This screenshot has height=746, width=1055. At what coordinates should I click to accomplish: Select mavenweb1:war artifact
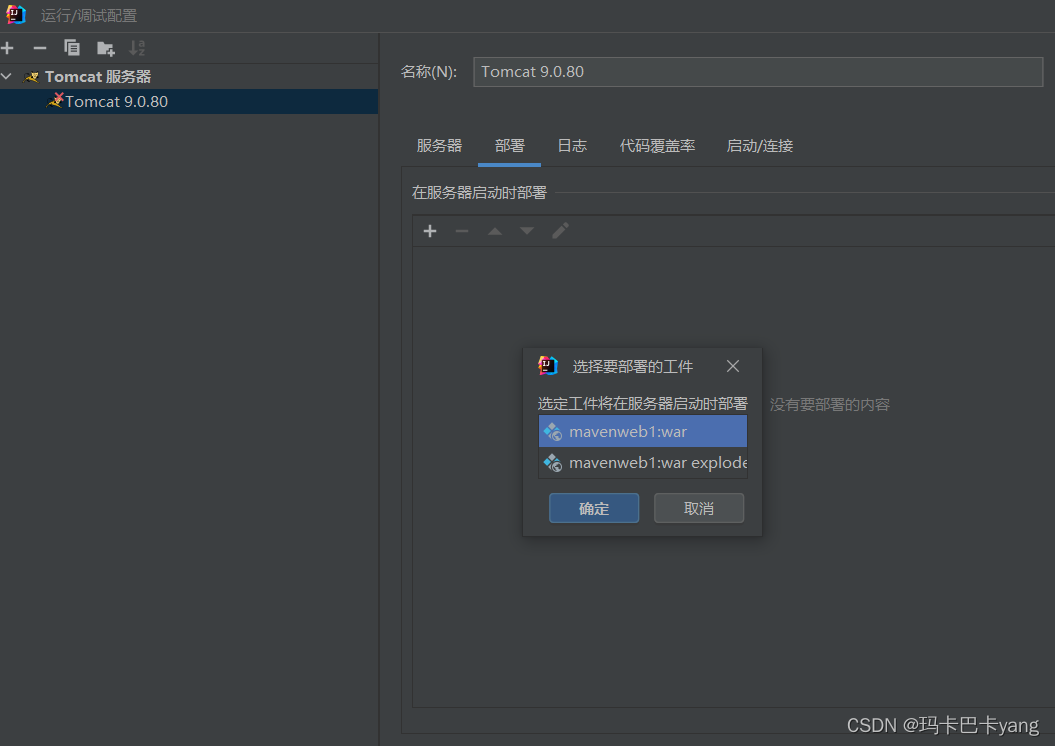point(643,431)
